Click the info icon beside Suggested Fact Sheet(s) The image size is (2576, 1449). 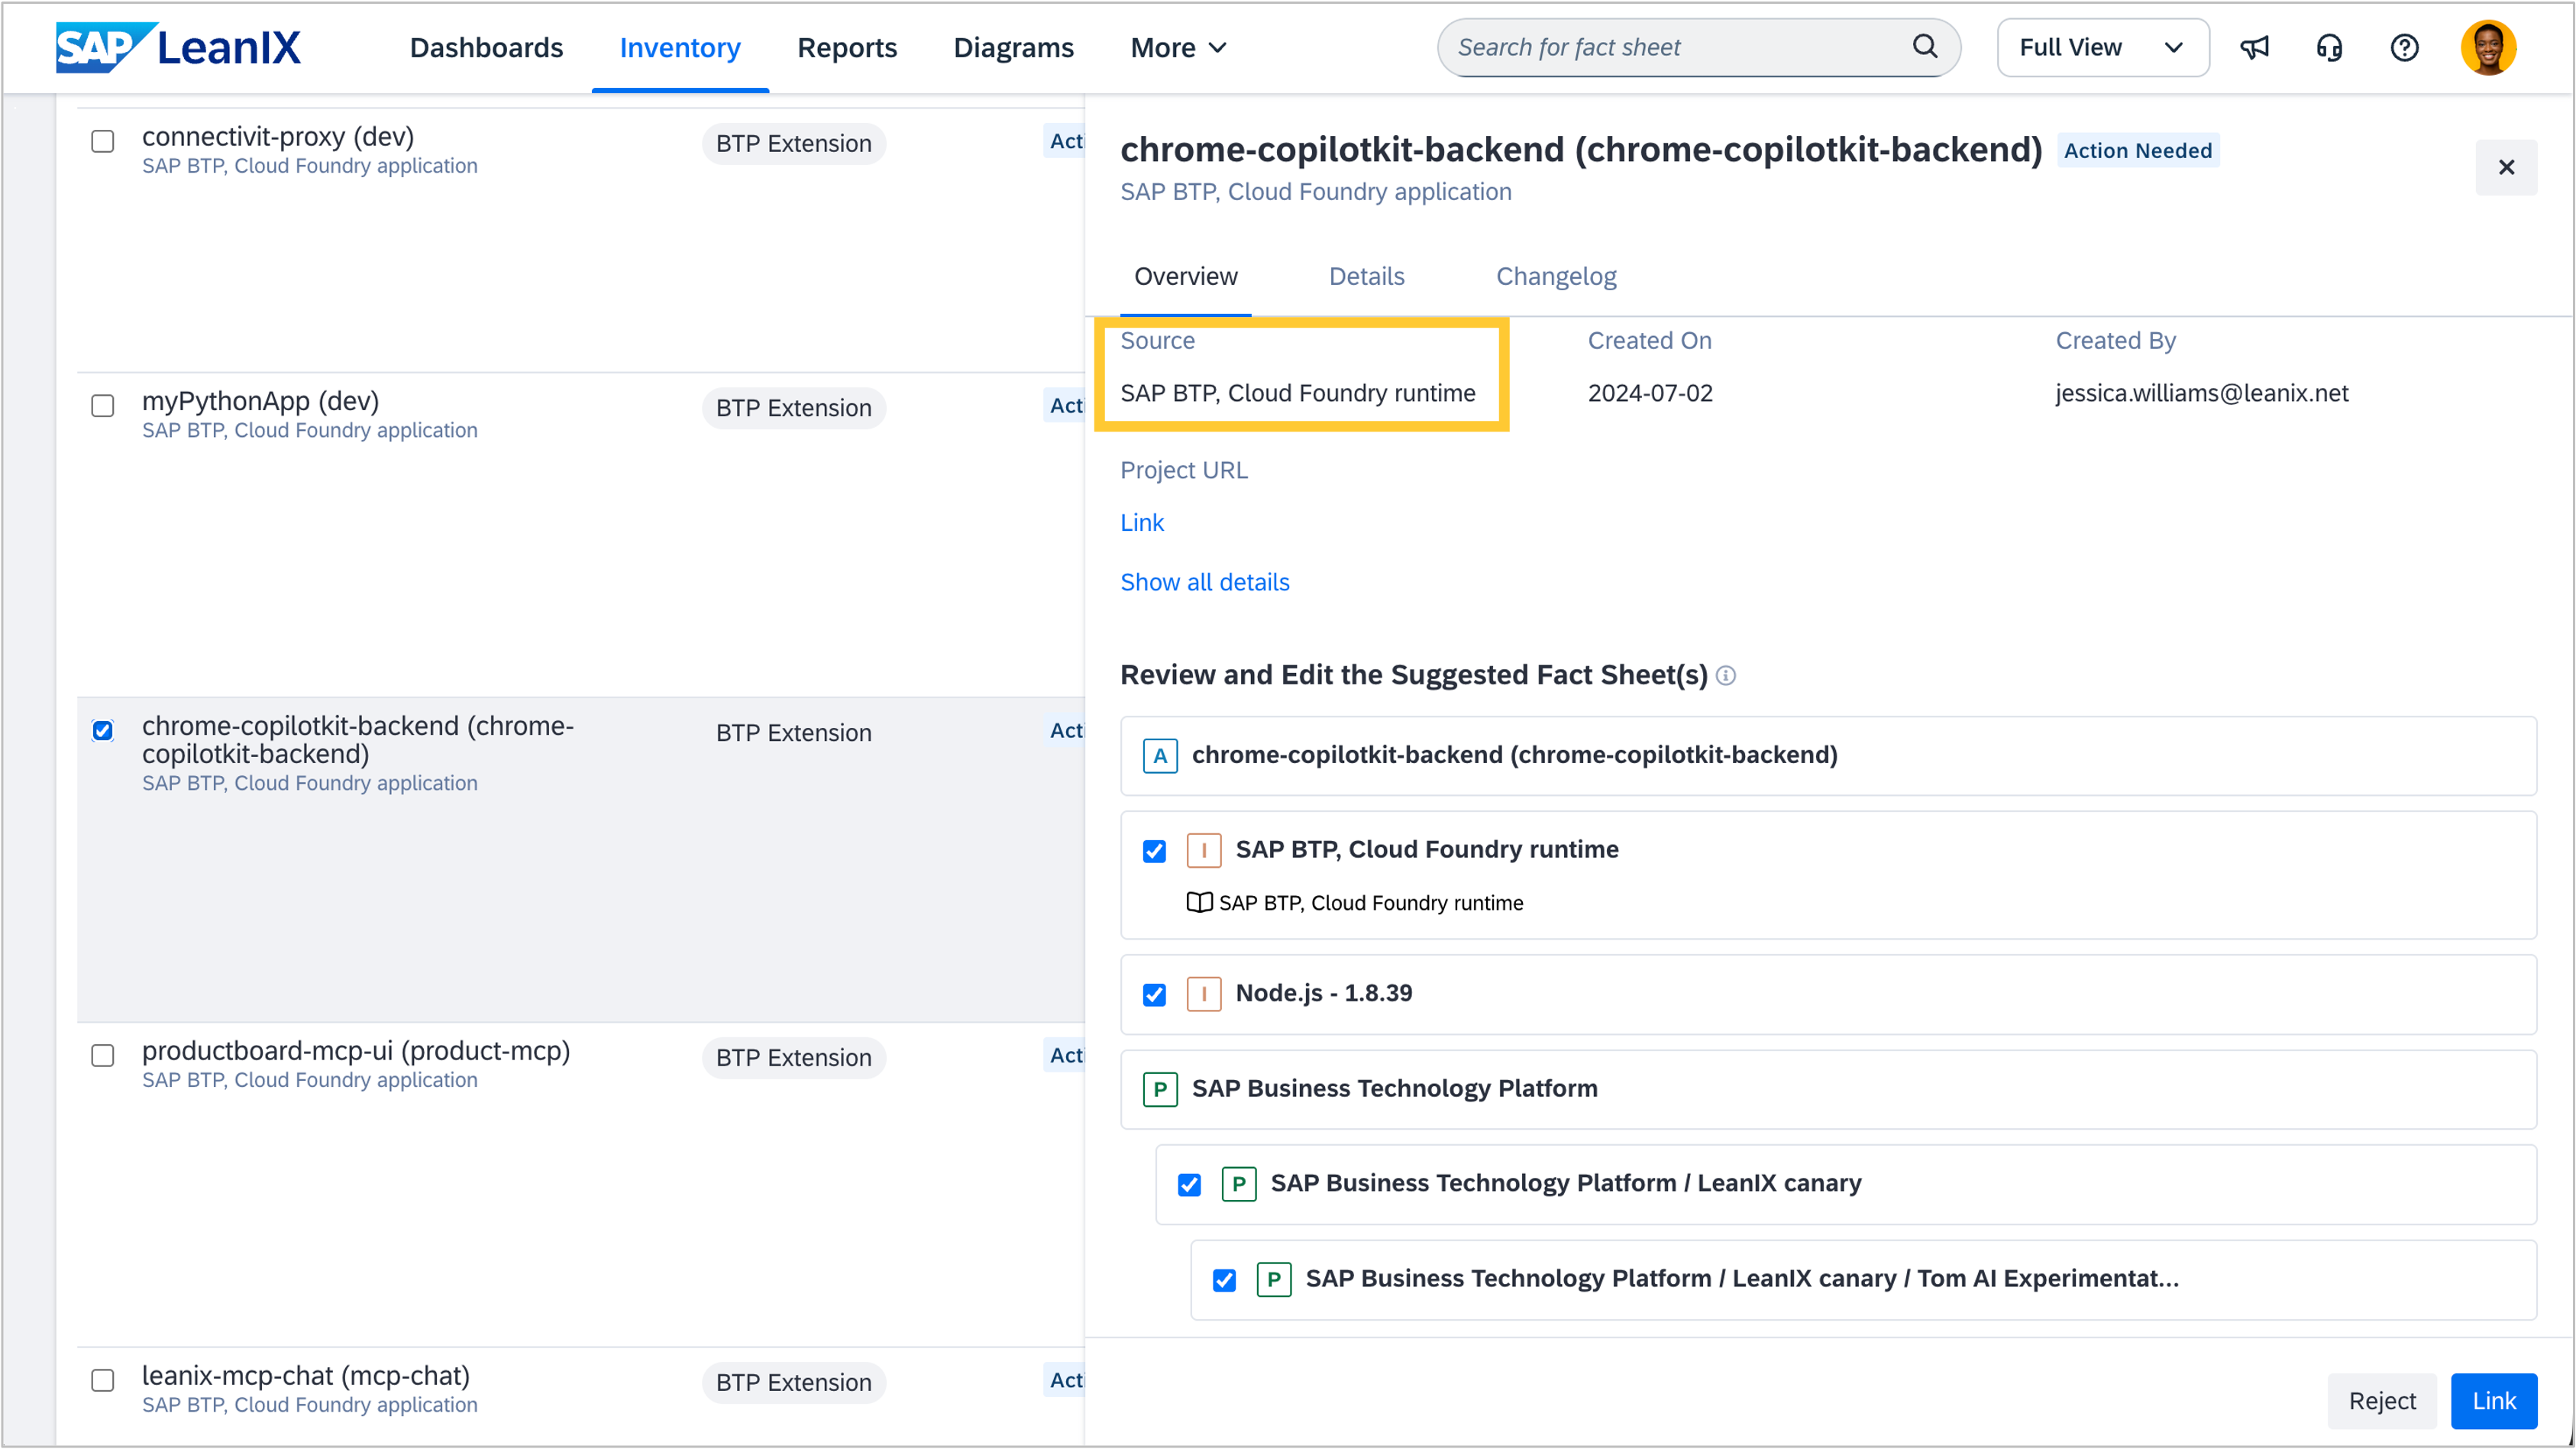click(x=1726, y=676)
